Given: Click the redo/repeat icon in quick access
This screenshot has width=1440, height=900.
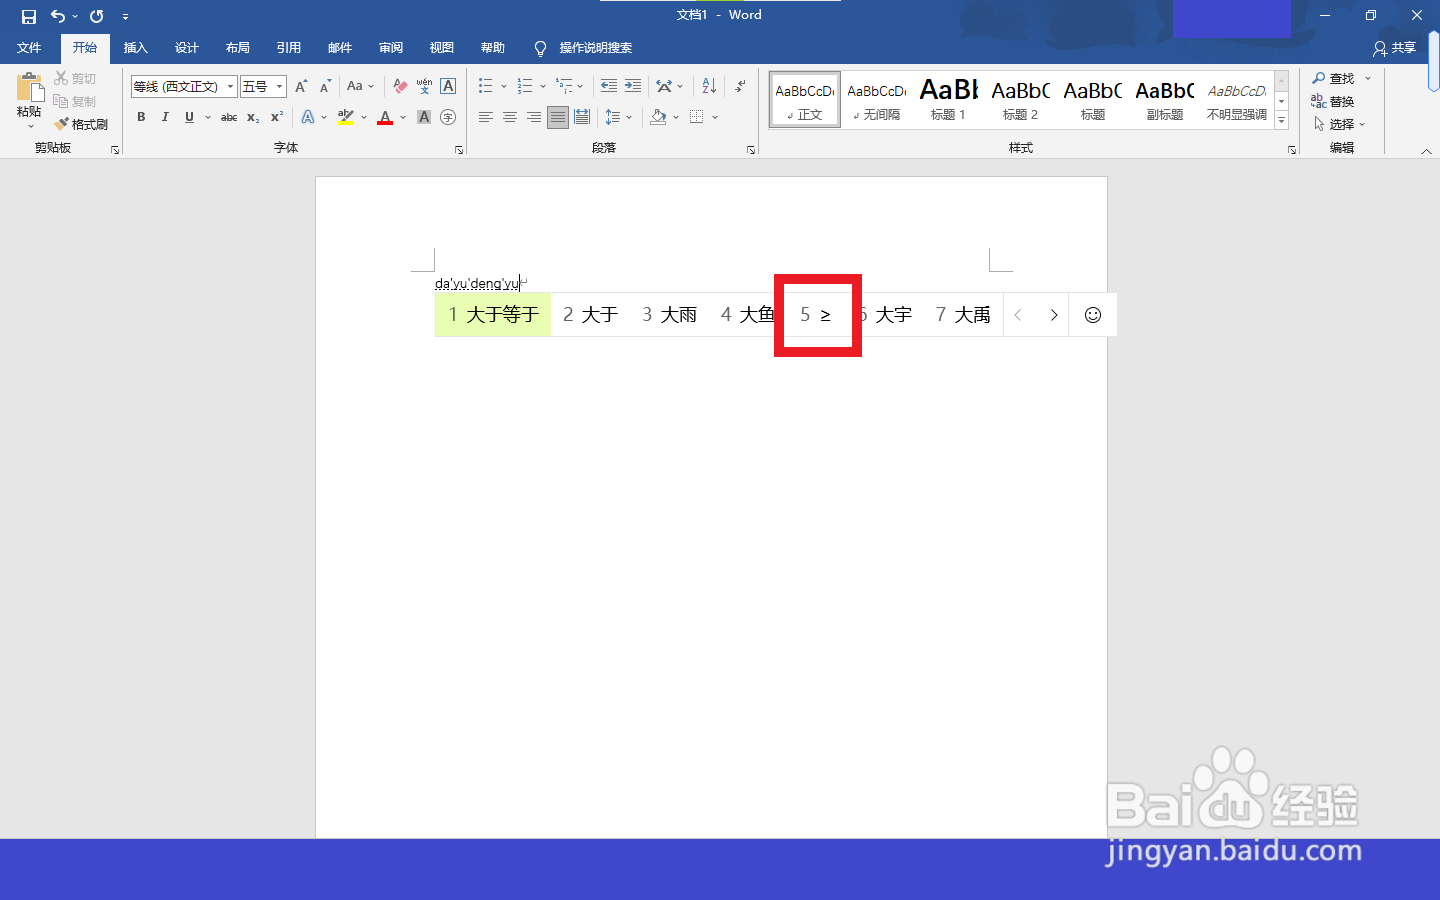Looking at the screenshot, I should 97,16.
